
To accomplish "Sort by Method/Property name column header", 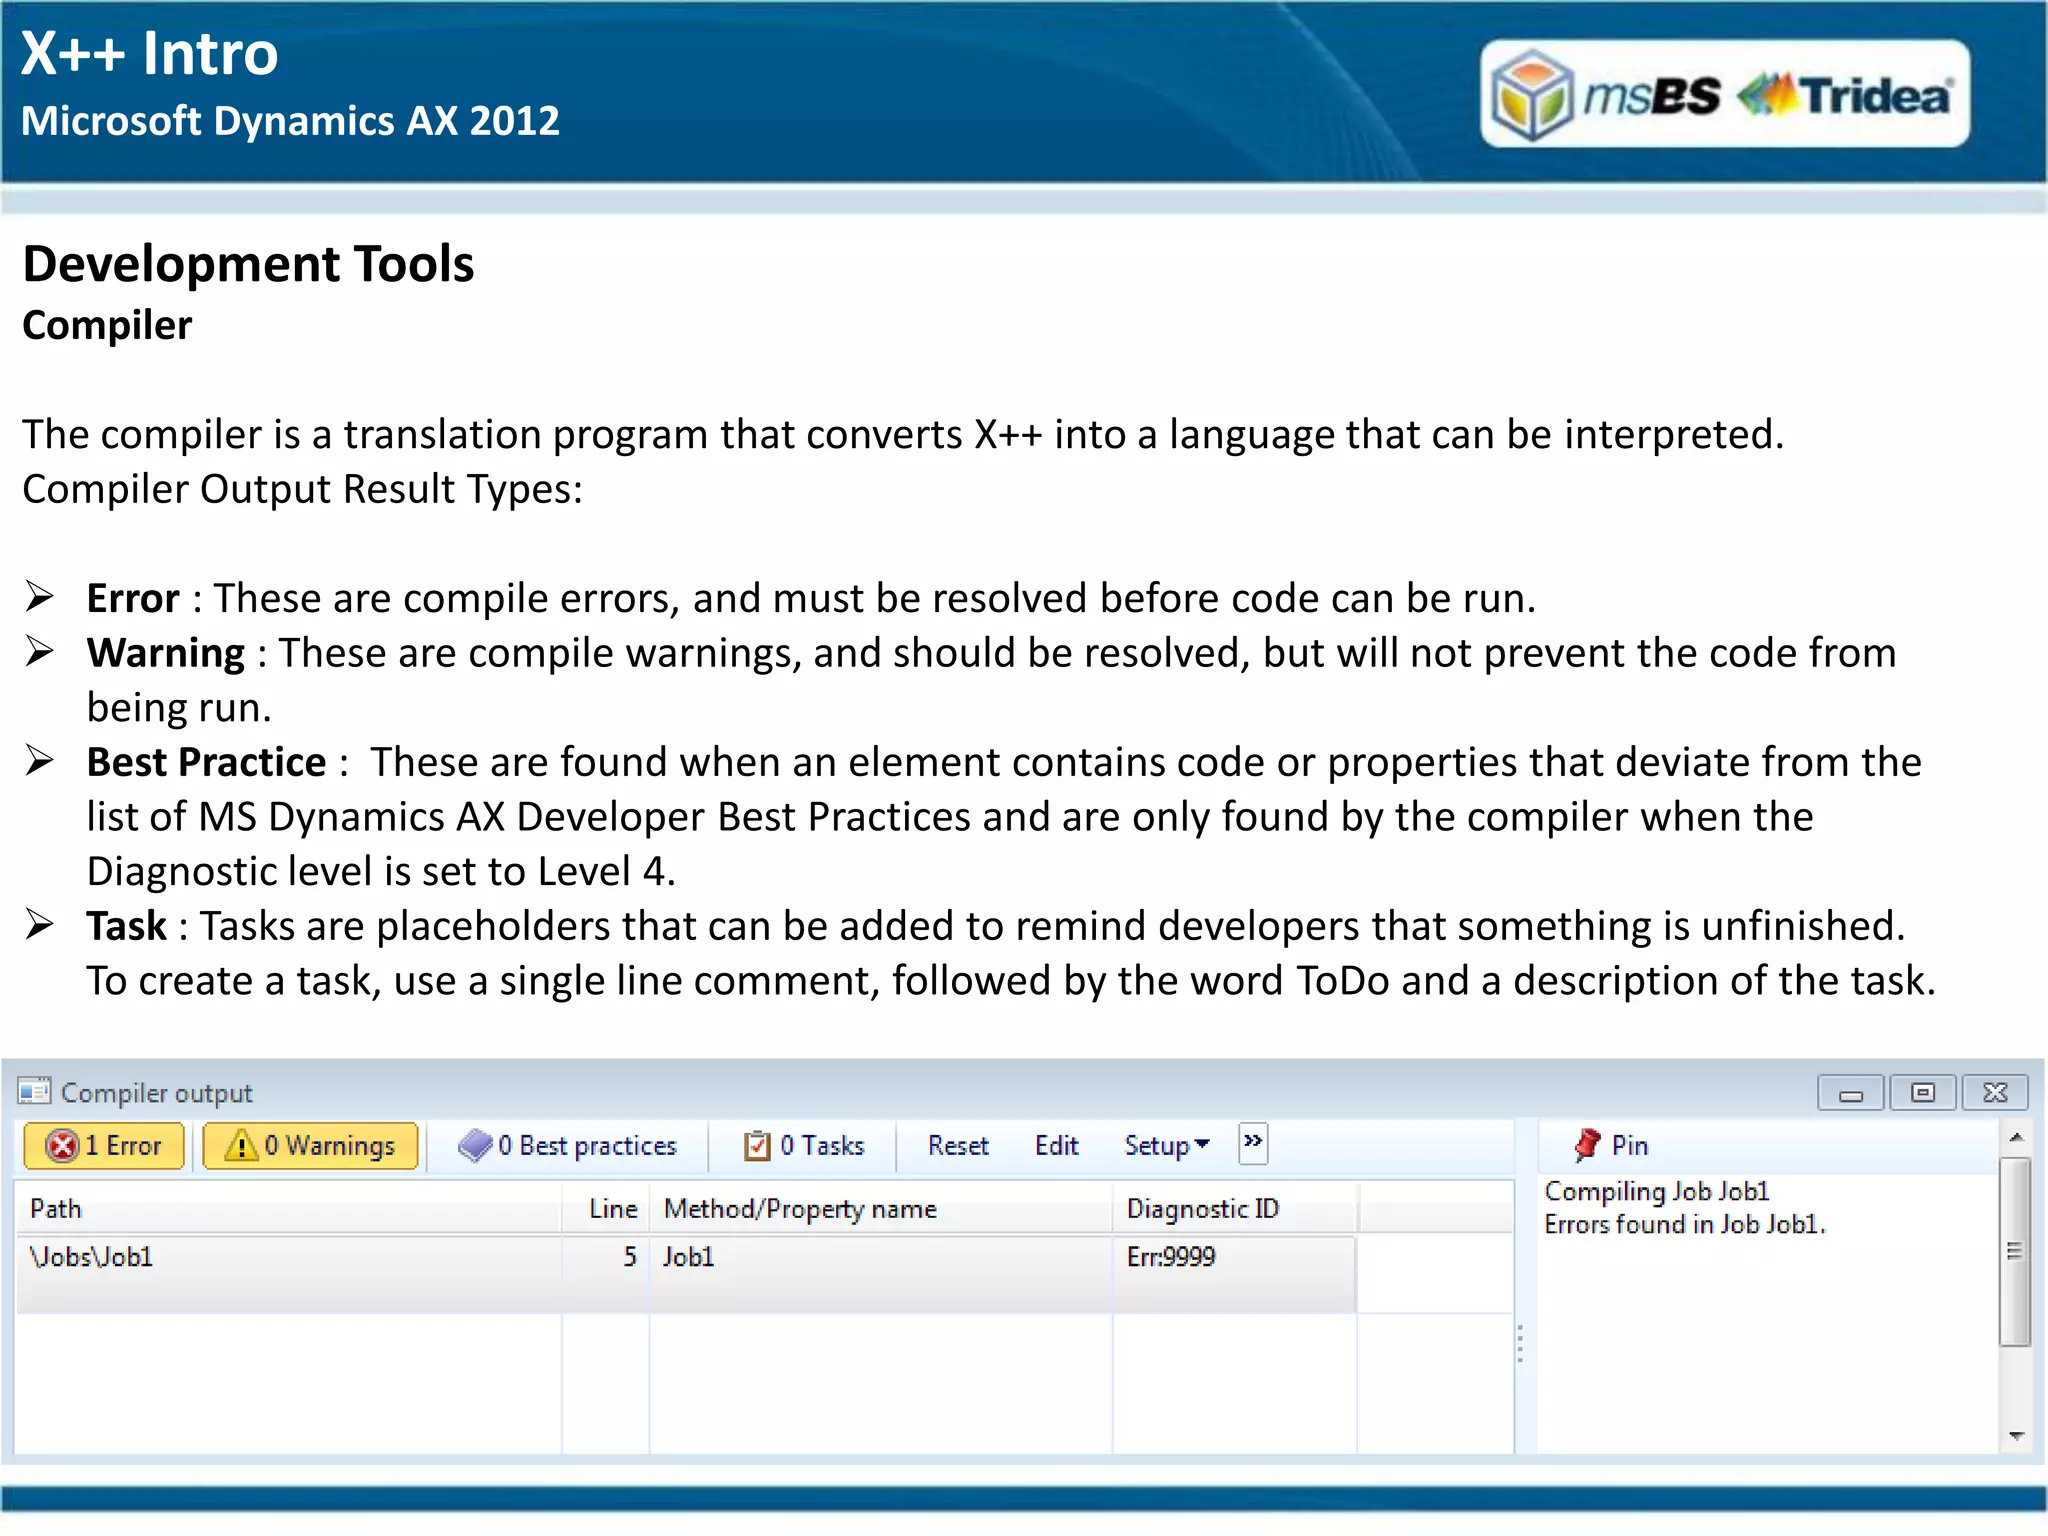I will [881, 1208].
